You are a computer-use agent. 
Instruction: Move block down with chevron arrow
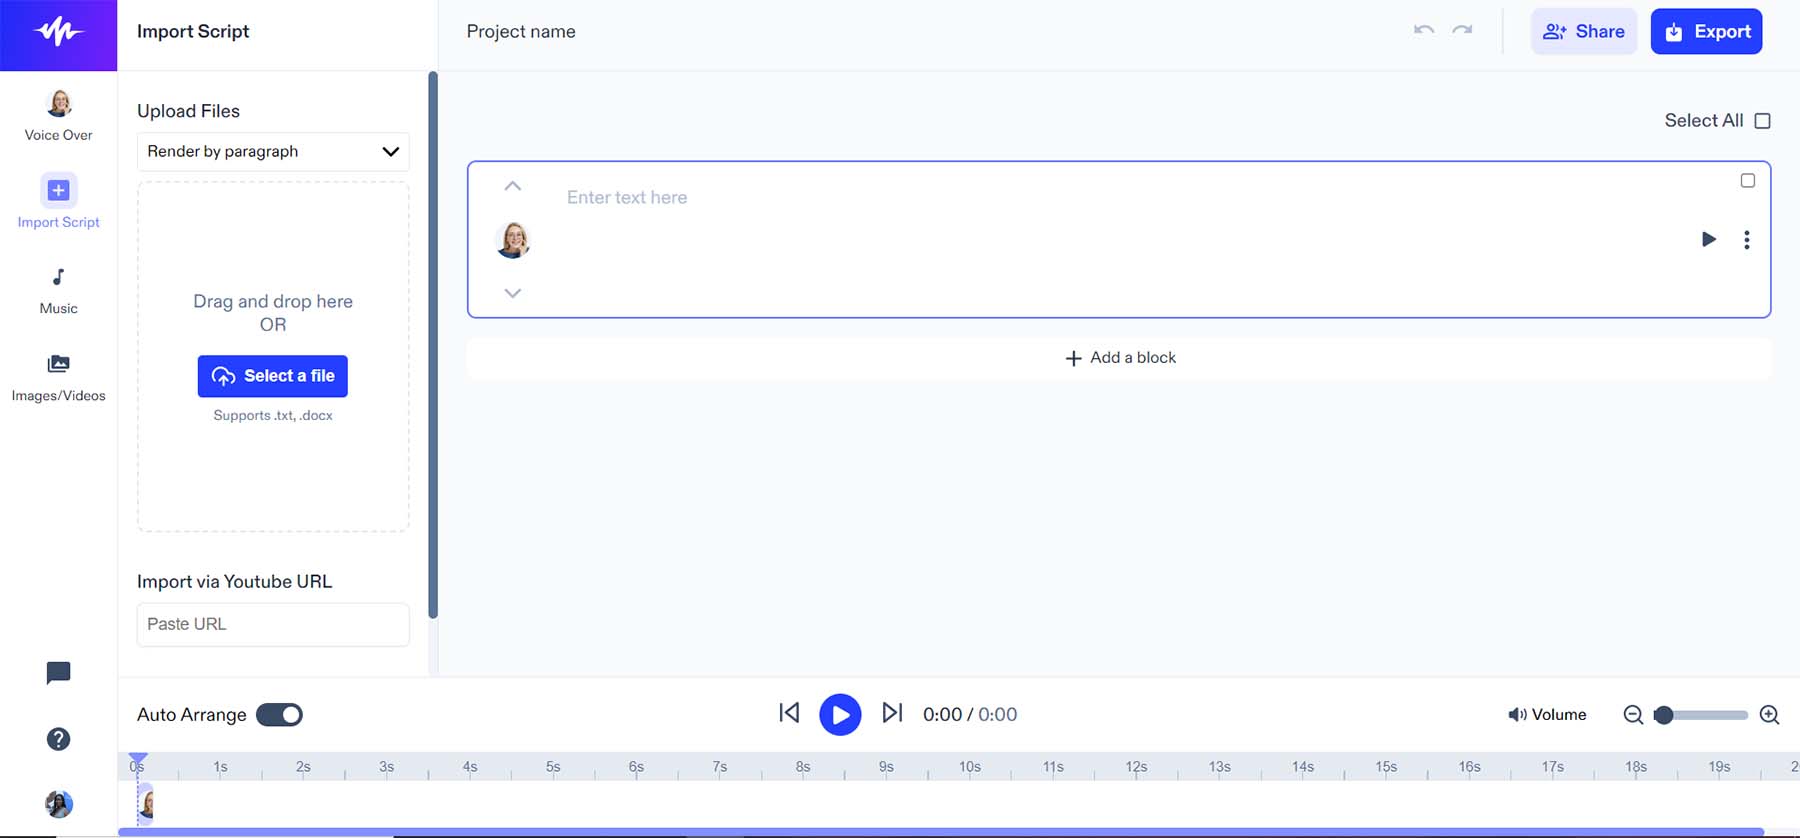click(x=512, y=293)
